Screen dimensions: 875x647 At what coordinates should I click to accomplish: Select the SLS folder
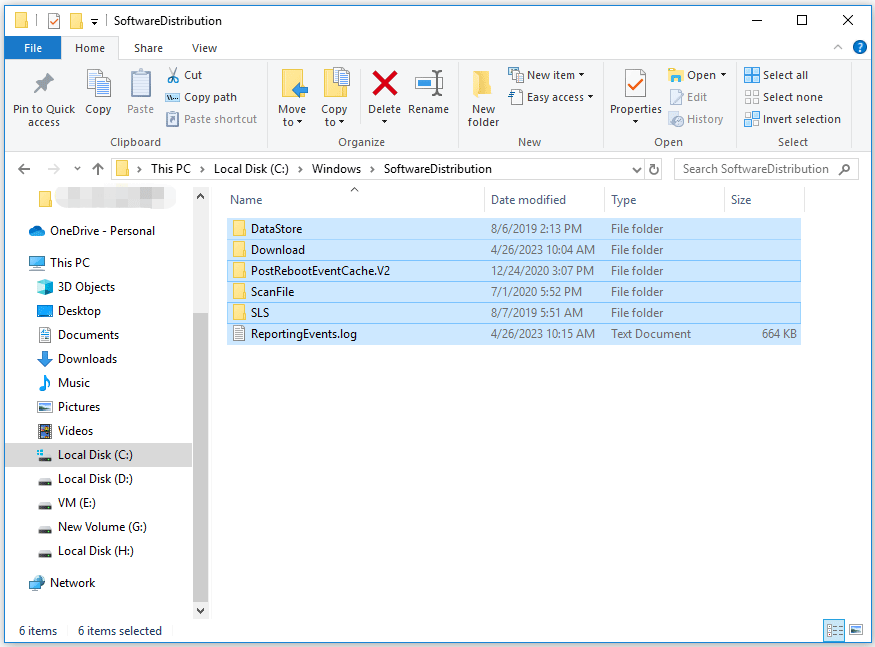click(513, 313)
